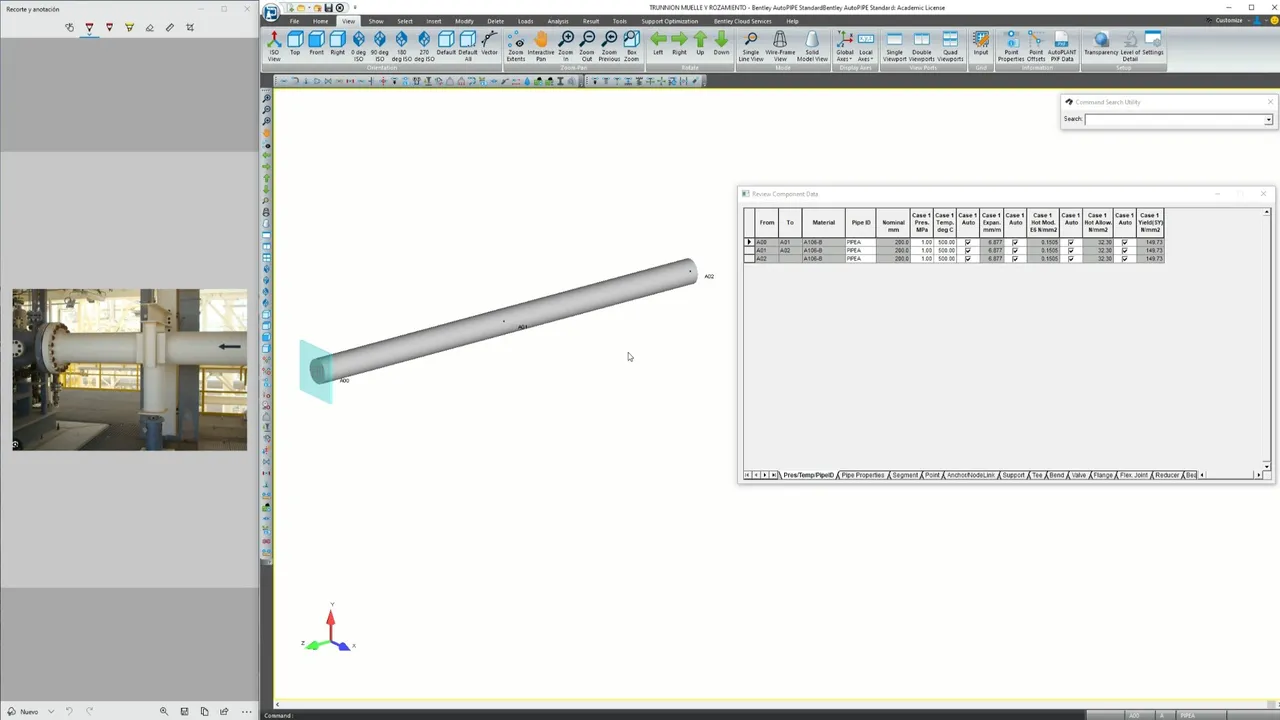This screenshot has width=1280, height=720.
Task: Choose the Quad Viewports layout
Action: point(950,46)
